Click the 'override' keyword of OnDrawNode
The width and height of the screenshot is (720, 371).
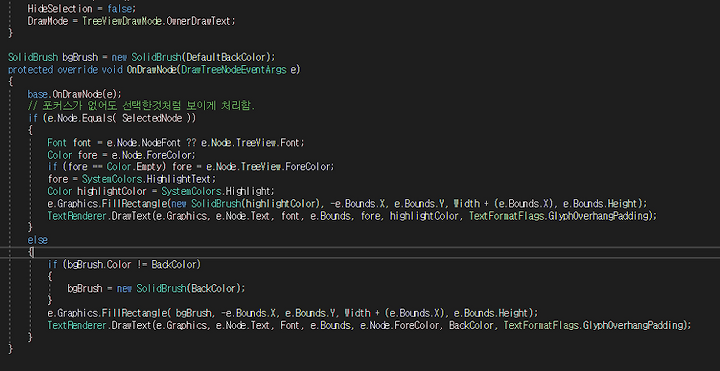[77, 70]
